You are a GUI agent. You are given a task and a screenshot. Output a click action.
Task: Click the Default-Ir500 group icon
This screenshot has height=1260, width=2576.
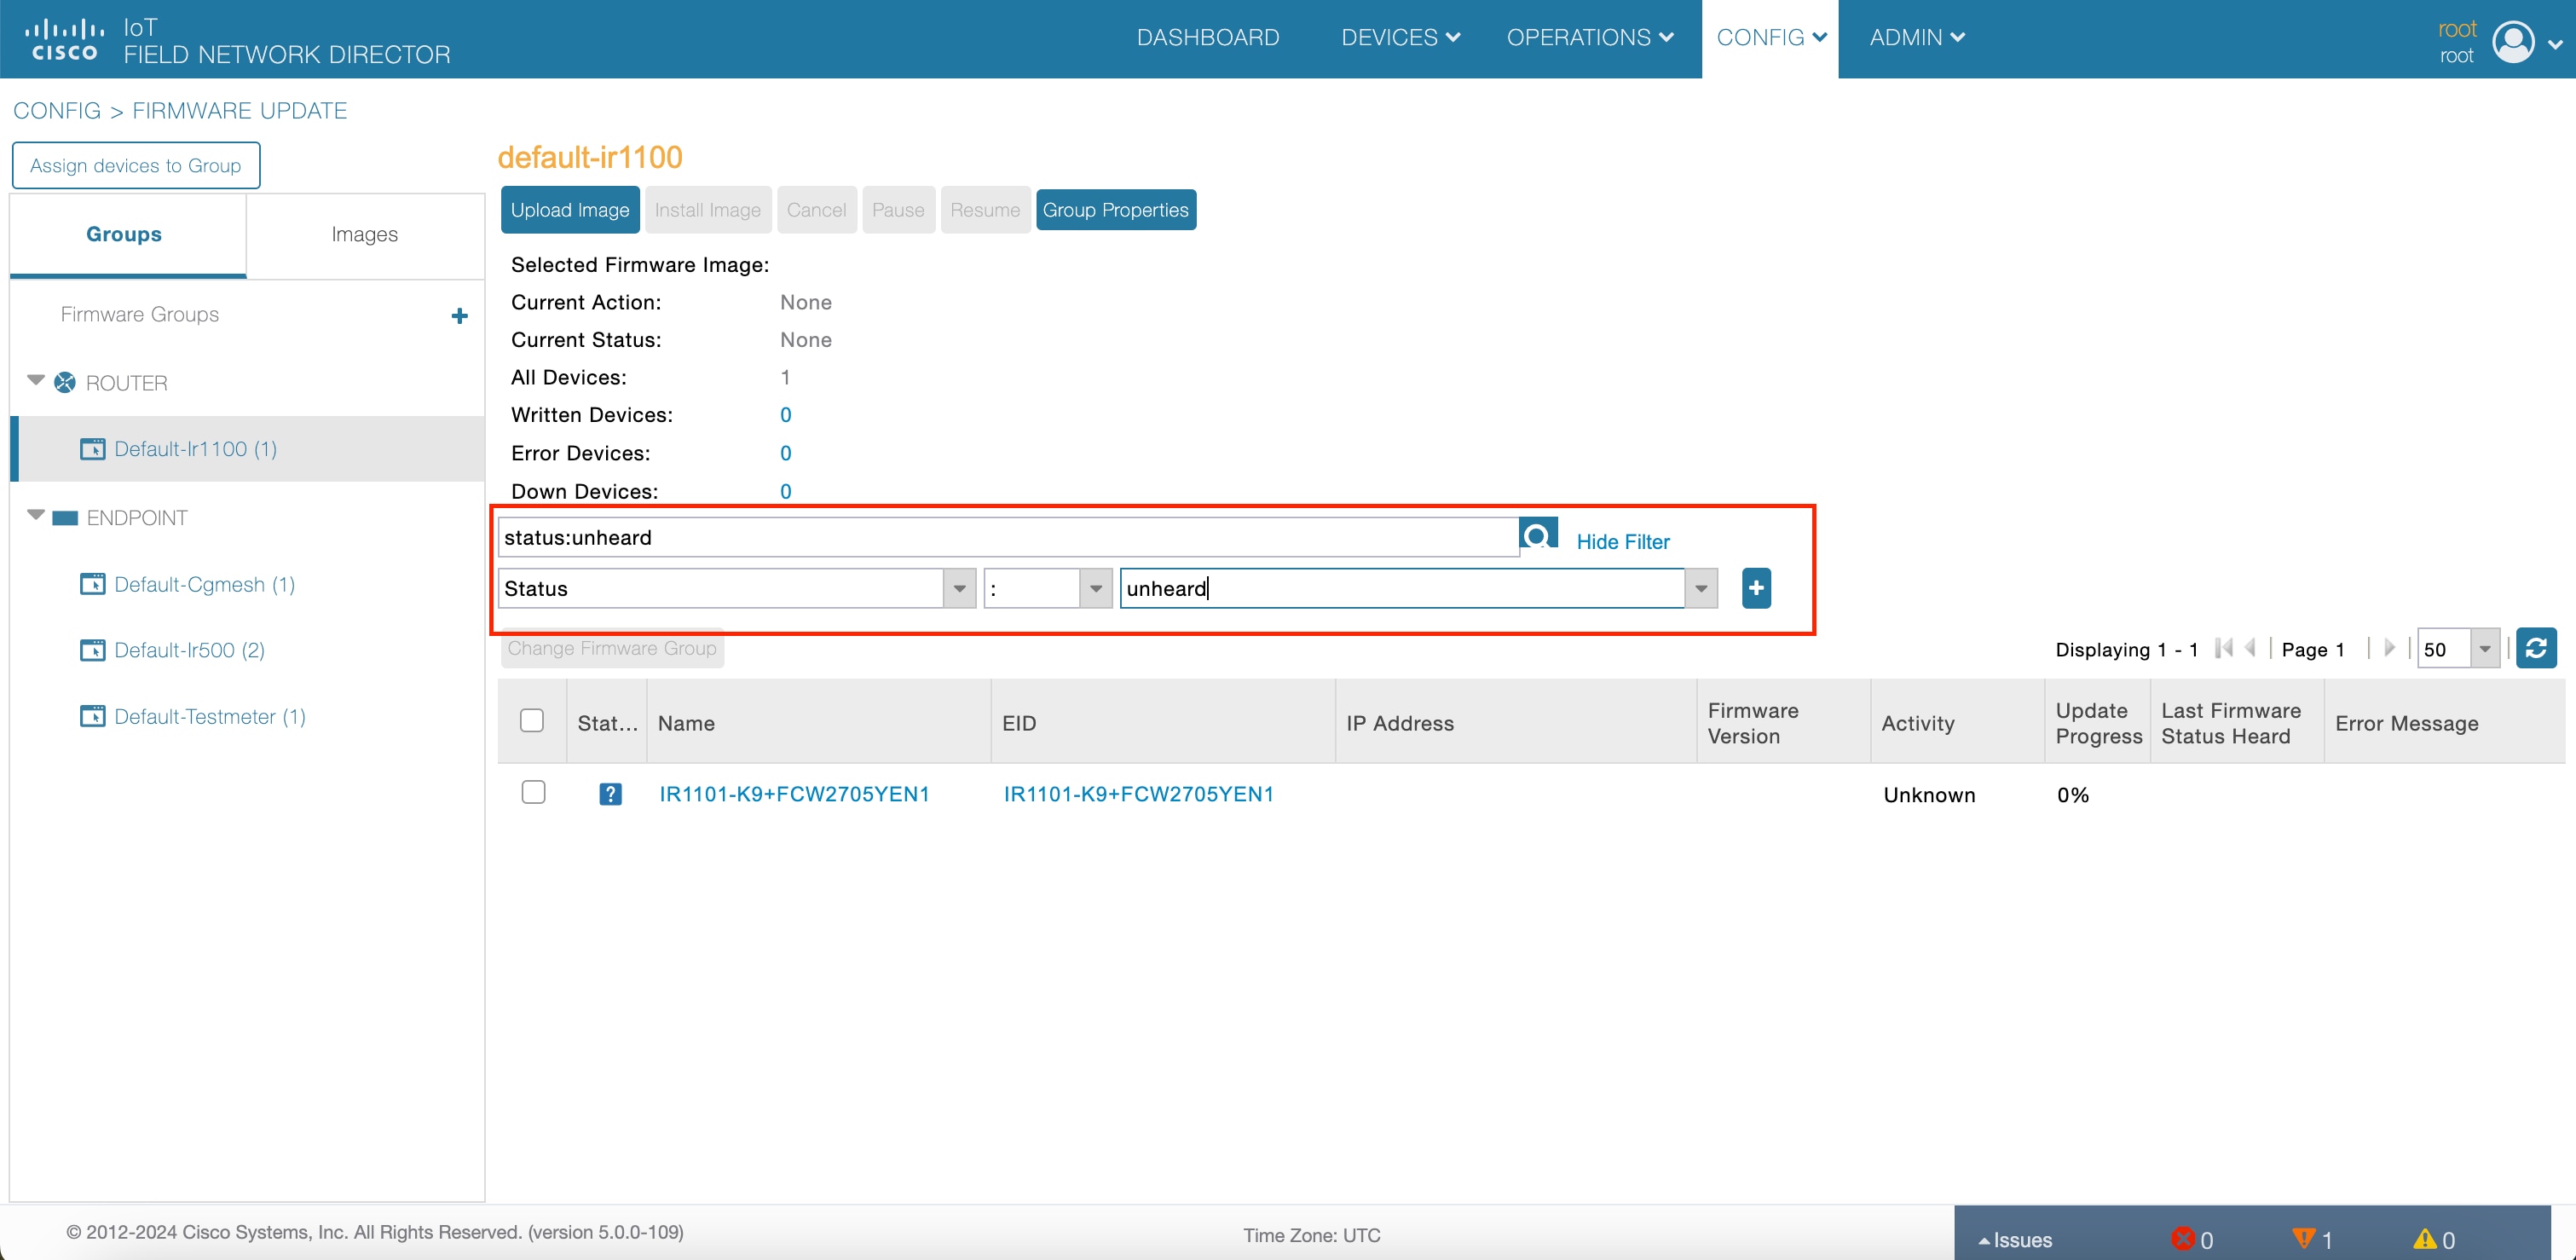tap(92, 650)
